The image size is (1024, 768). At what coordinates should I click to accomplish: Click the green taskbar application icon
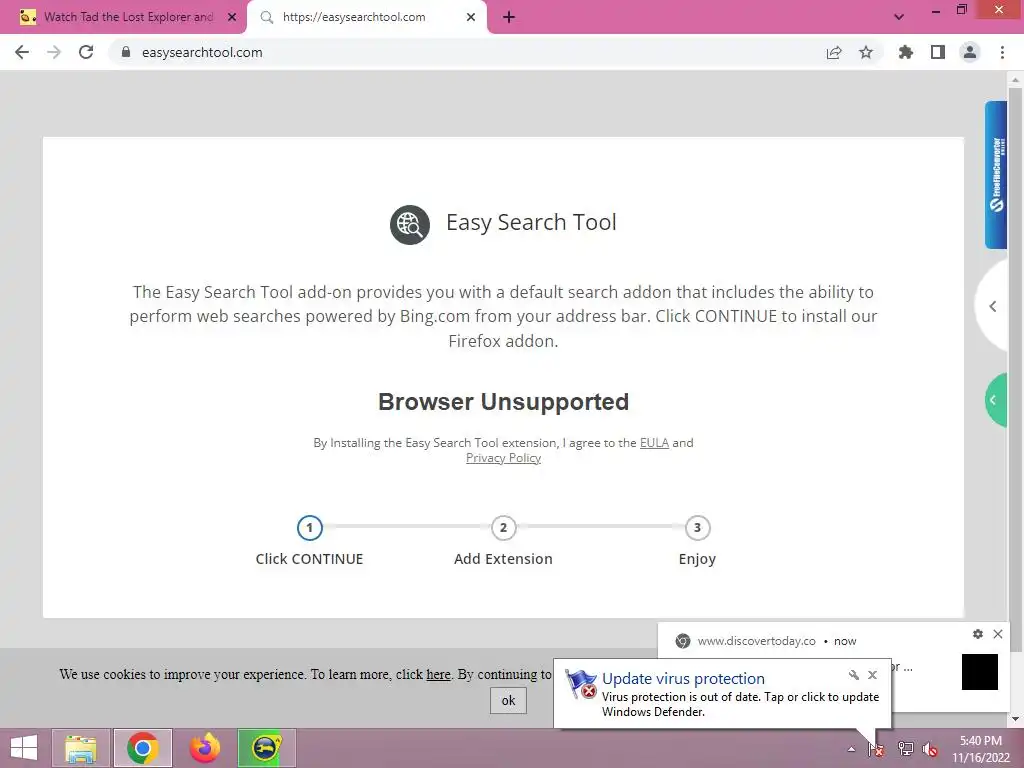click(x=266, y=748)
